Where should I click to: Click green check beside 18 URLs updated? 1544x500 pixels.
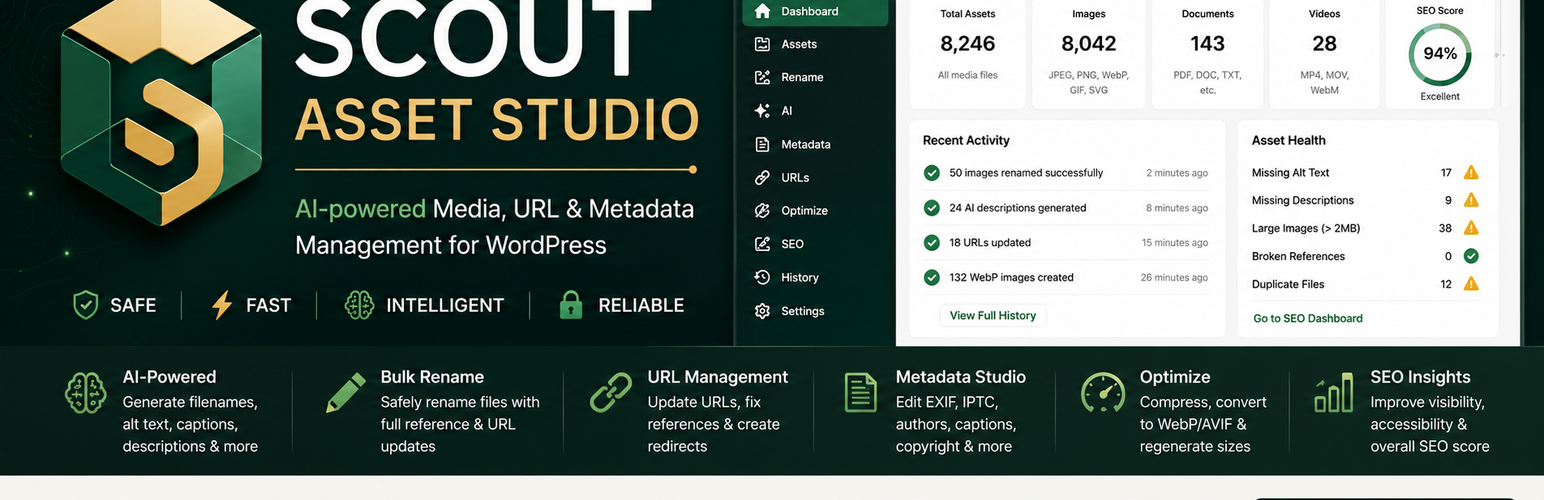pos(932,242)
